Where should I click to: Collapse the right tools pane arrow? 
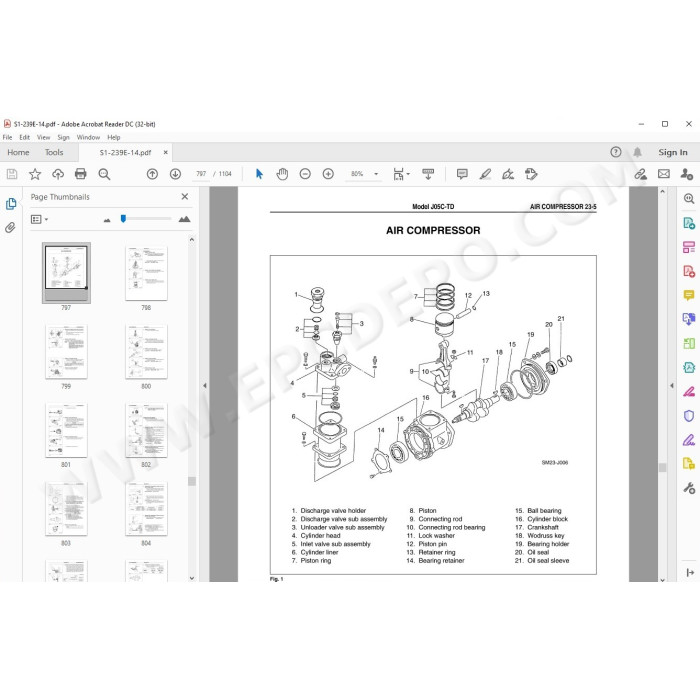pos(671,385)
